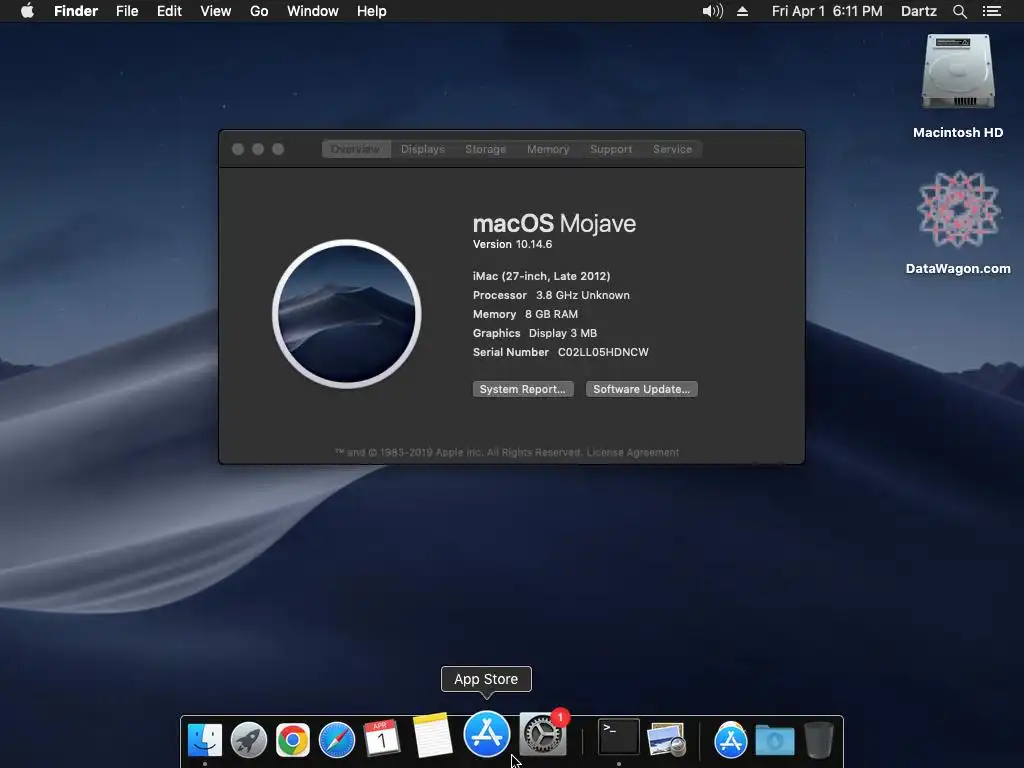Launch Launchpad rocket icon in Dock

[249, 740]
